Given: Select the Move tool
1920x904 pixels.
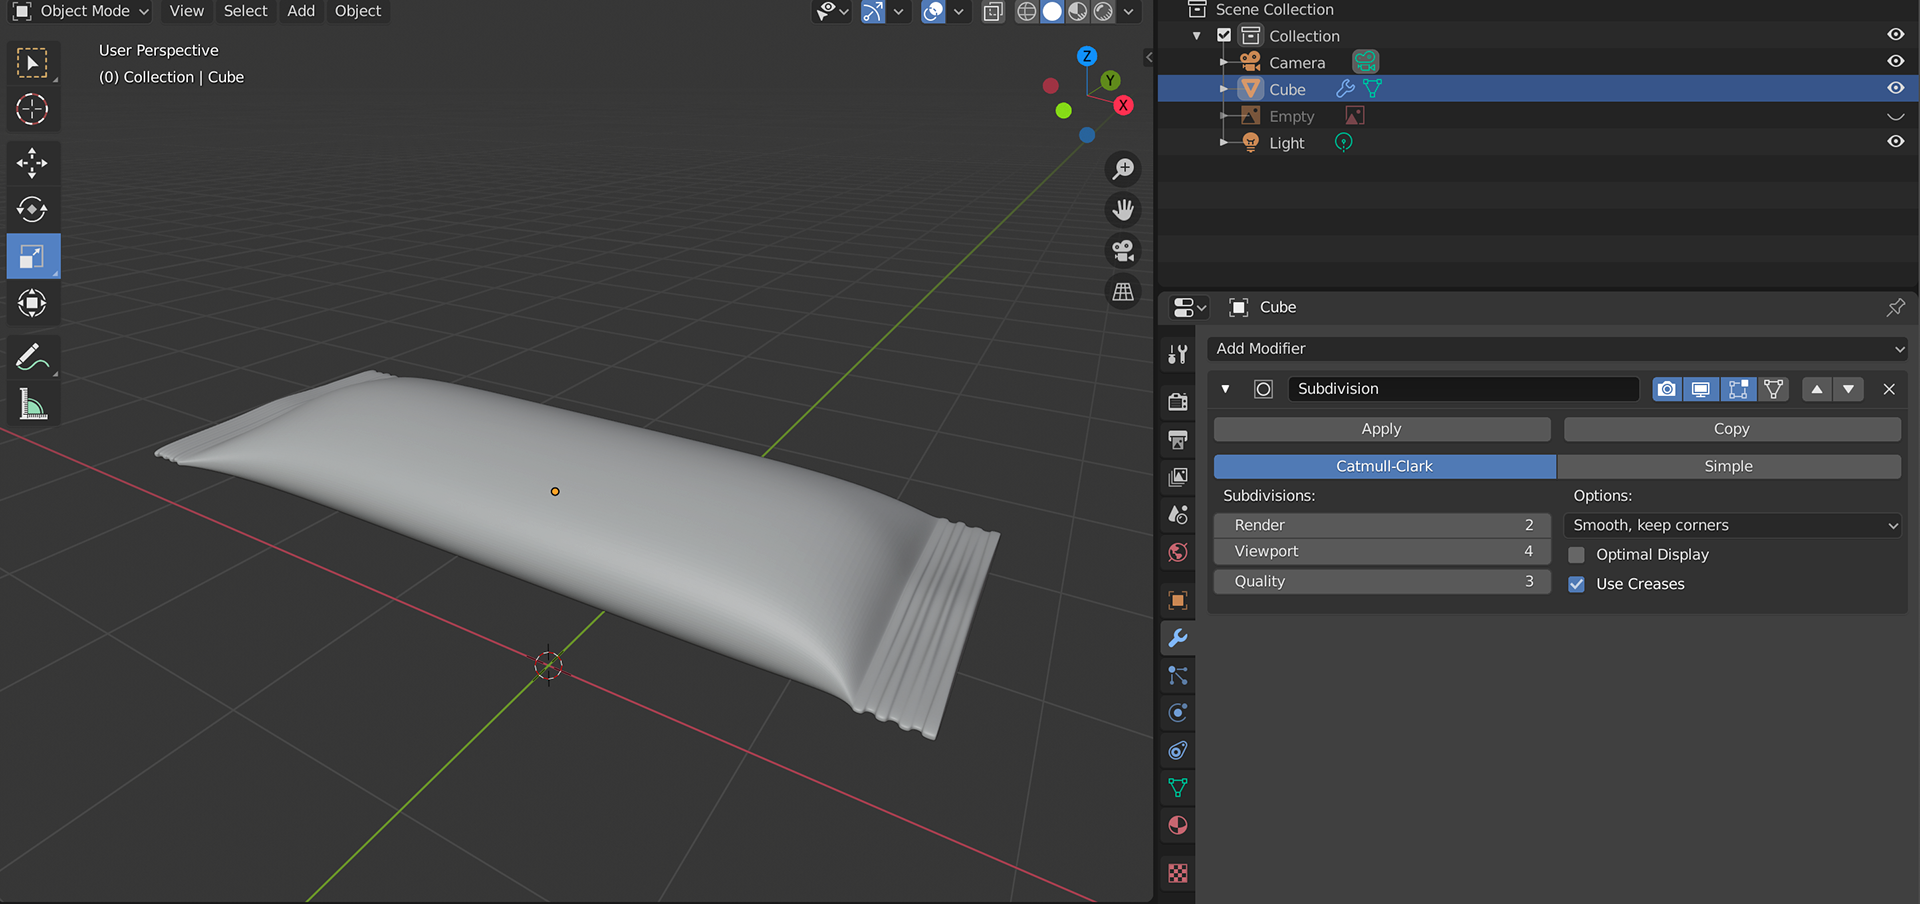Looking at the screenshot, I should click(x=33, y=163).
